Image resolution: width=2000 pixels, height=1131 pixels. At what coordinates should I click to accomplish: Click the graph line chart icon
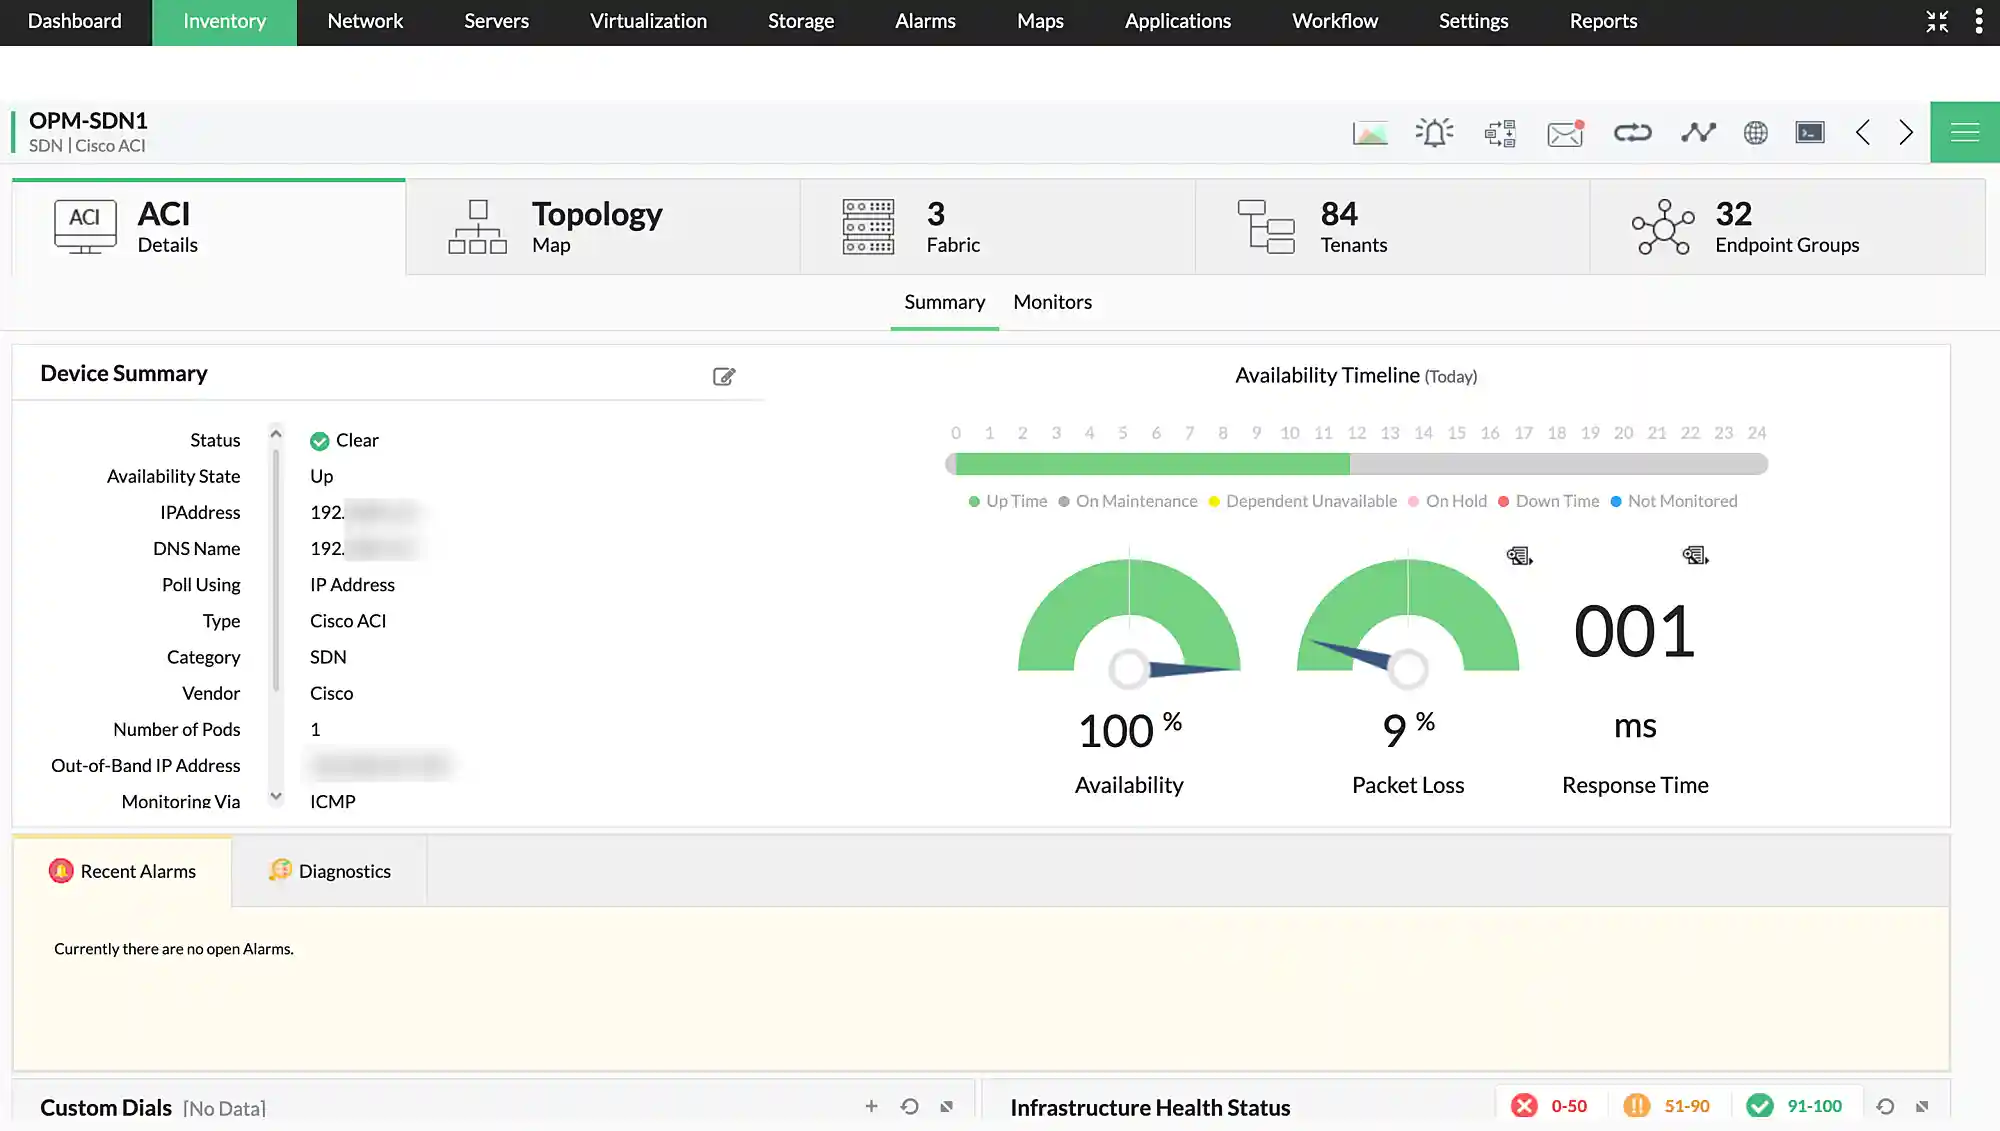pos(1697,132)
